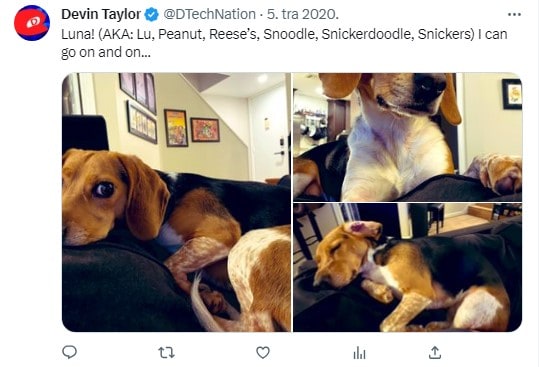Repost this tweet with the retweet arrows
The height and width of the screenshot is (367, 539).
tap(166, 353)
